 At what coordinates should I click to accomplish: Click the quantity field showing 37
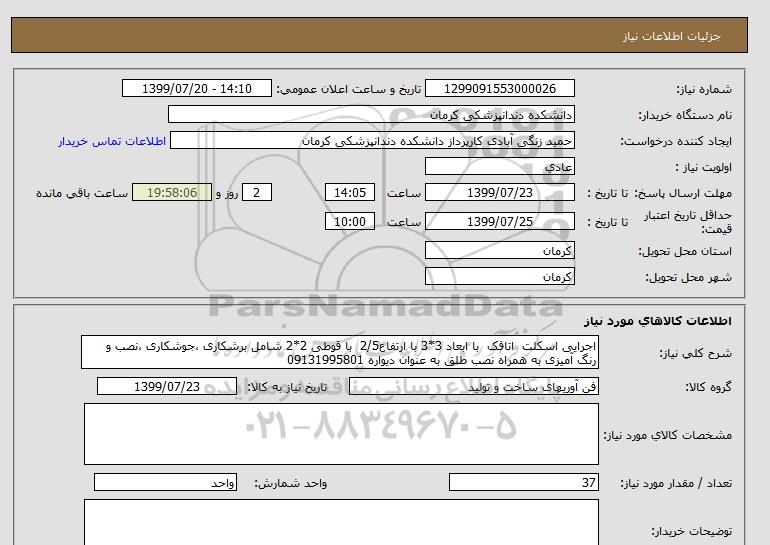(523, 483)
